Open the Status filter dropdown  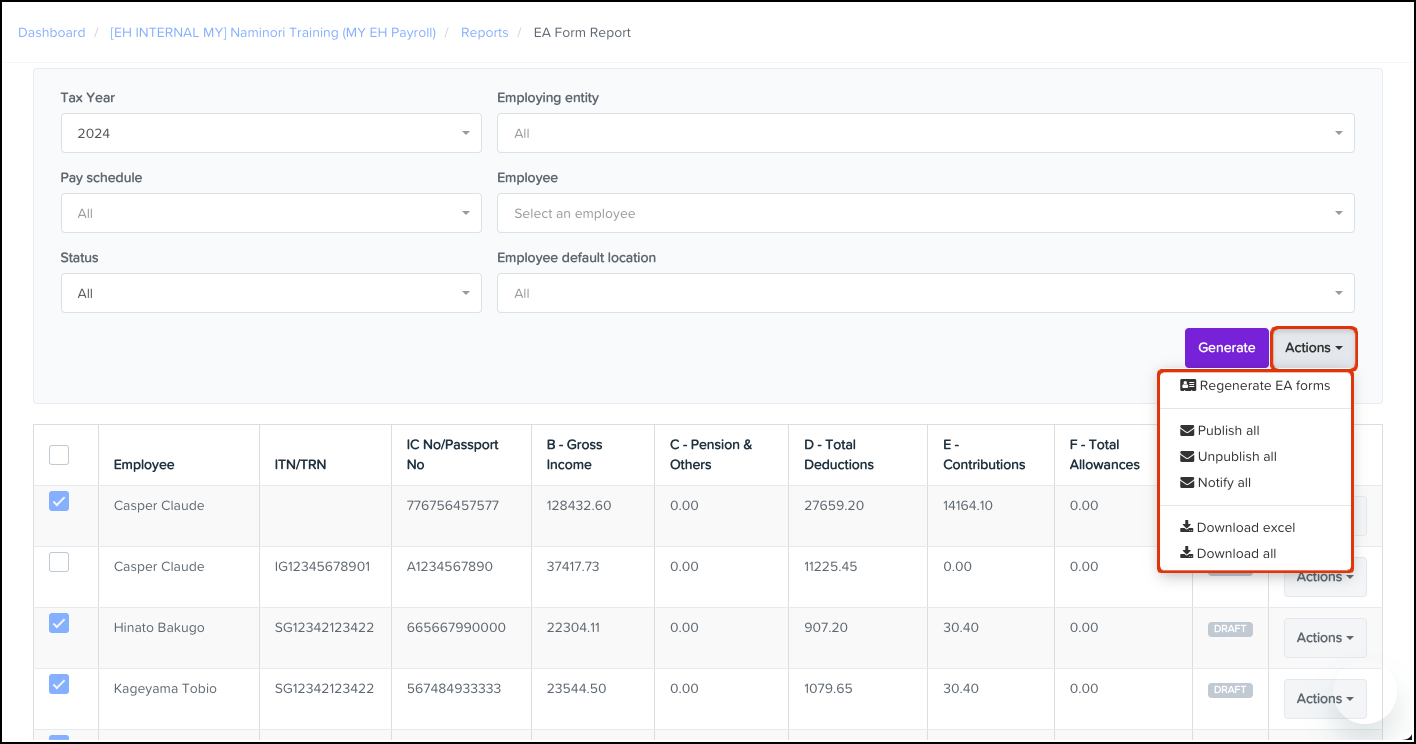(270, 293)
